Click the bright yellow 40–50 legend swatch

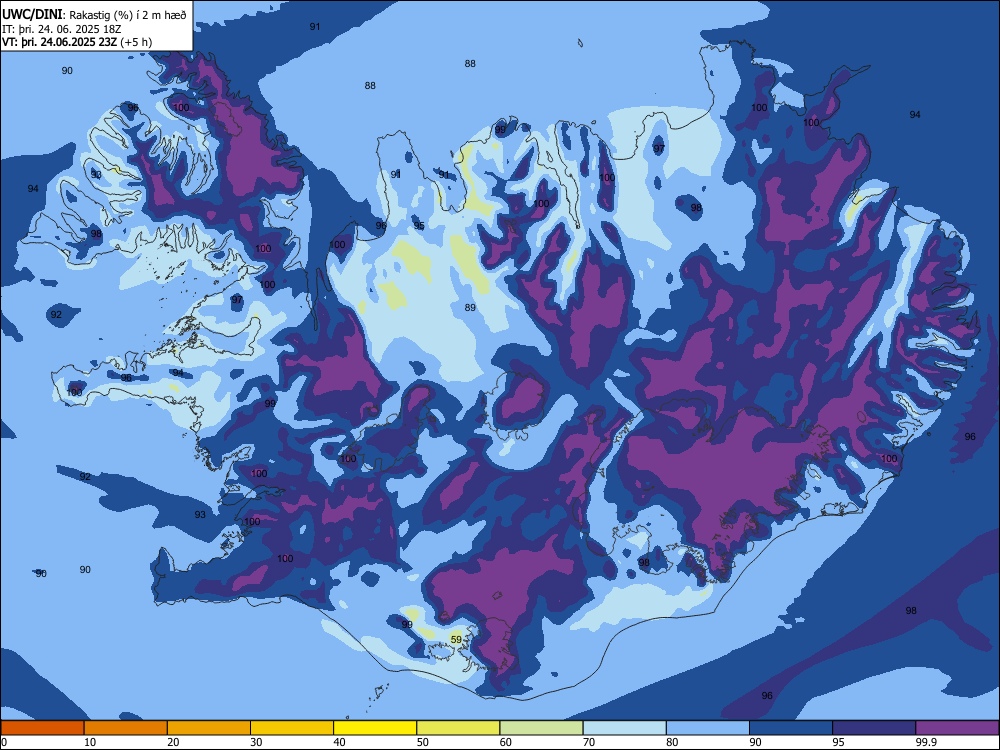(375, 728)
